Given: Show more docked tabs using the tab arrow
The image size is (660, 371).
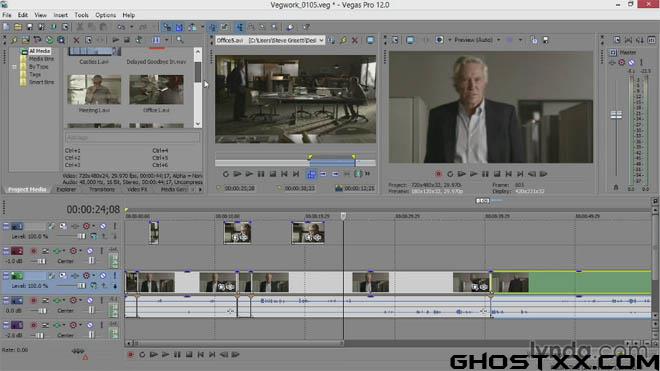Looking at the screenshot, I should 200,190.
